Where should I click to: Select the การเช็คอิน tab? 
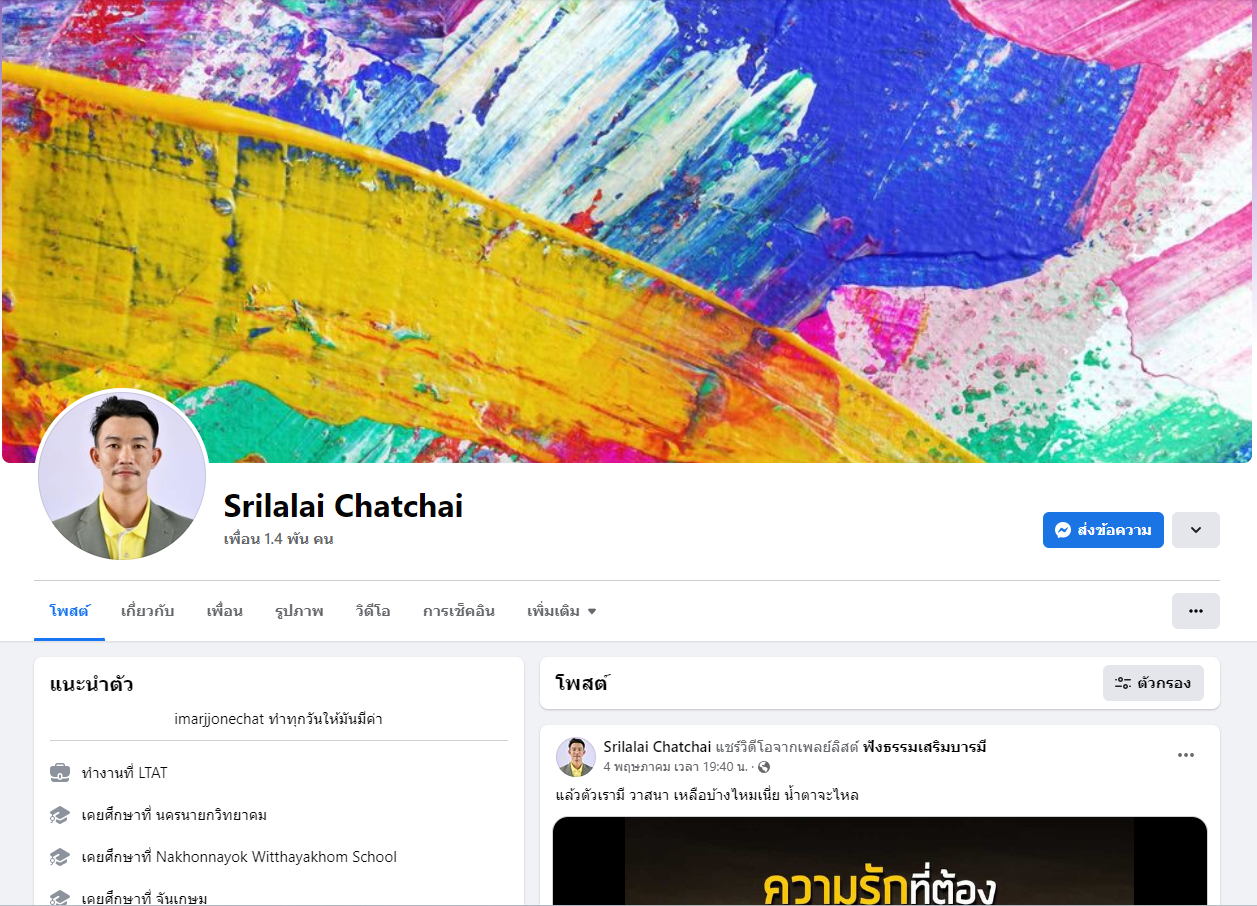[459, 611]
